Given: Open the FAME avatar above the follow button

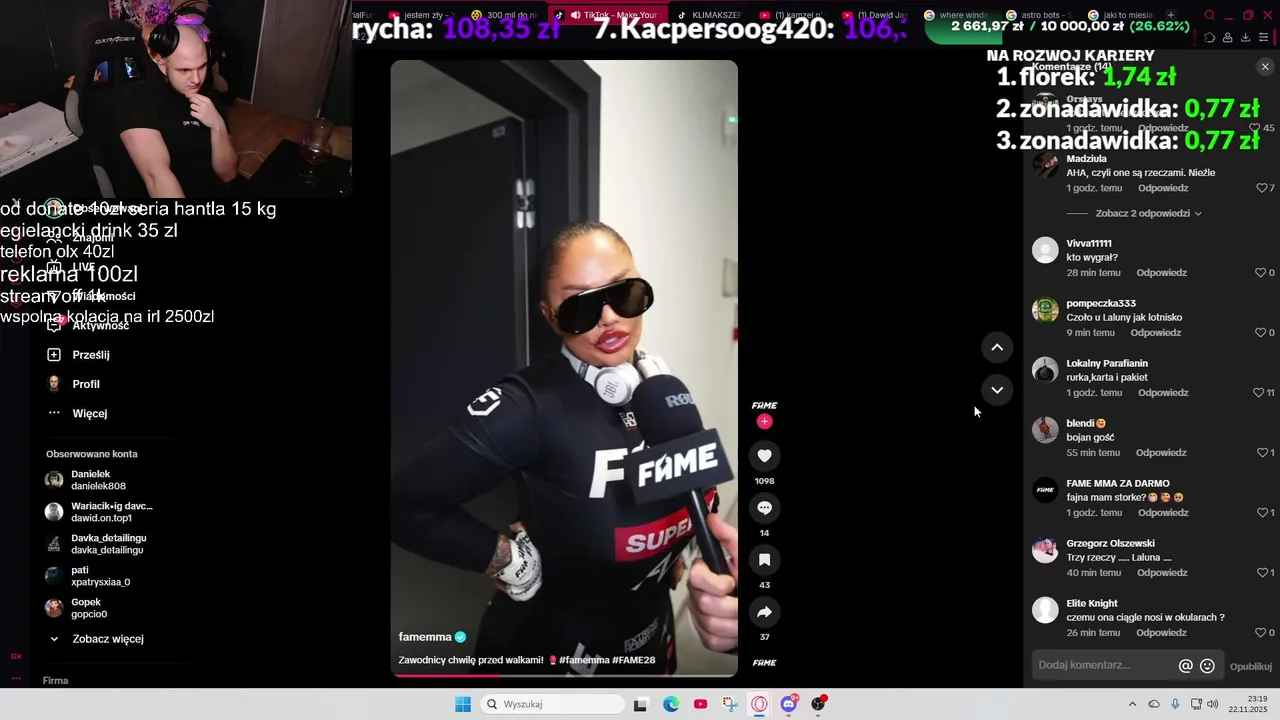Looking at the screenshot, I should coord(764,405).
